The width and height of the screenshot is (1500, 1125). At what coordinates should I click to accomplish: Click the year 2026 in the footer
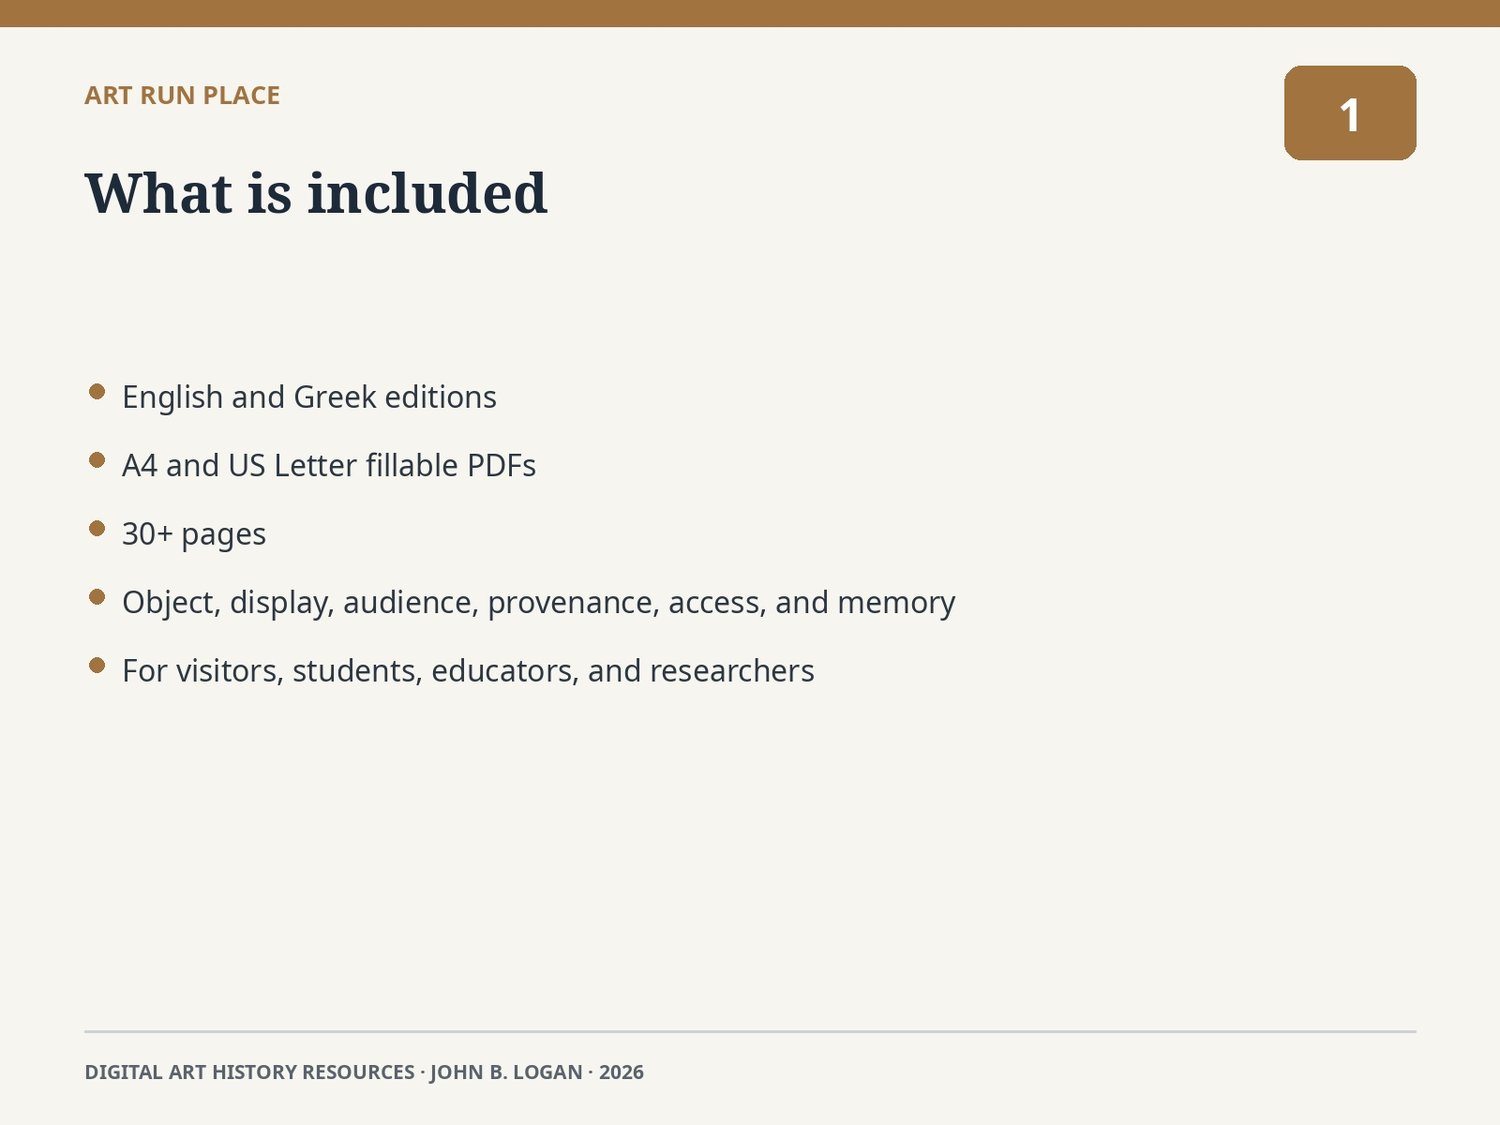click(621, 1072)
